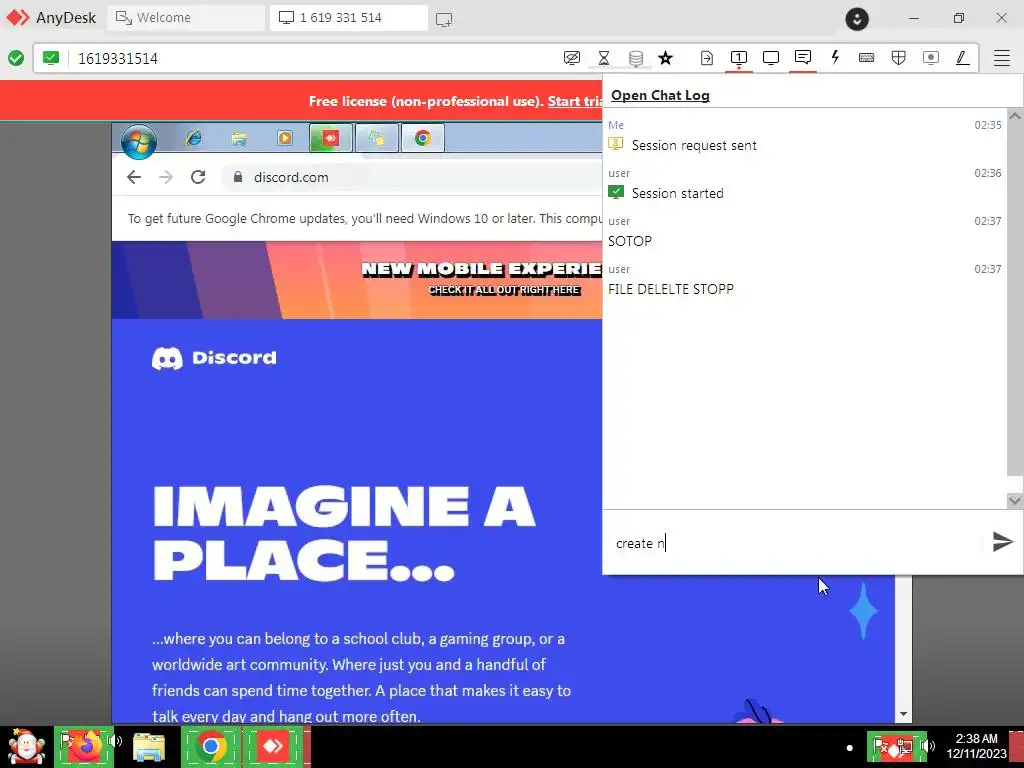Click the tray volume speaker icon near the clock

(927, 746)
